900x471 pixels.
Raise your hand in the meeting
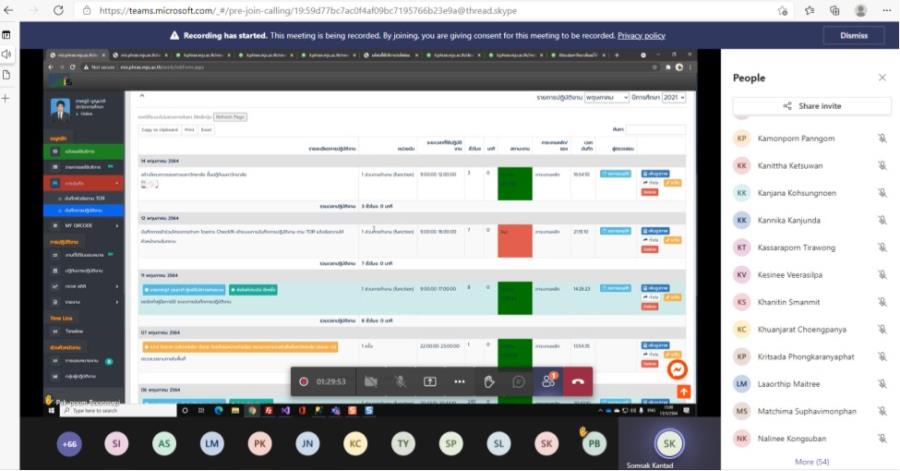pos(489,381)
